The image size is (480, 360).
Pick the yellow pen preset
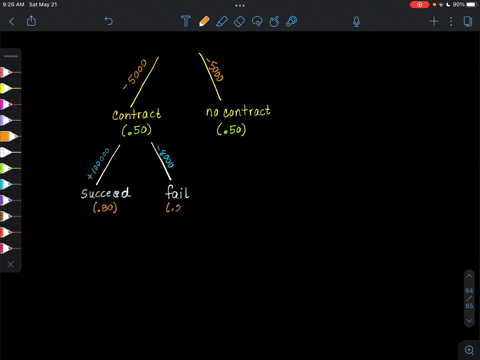click(x=10, y=88)
